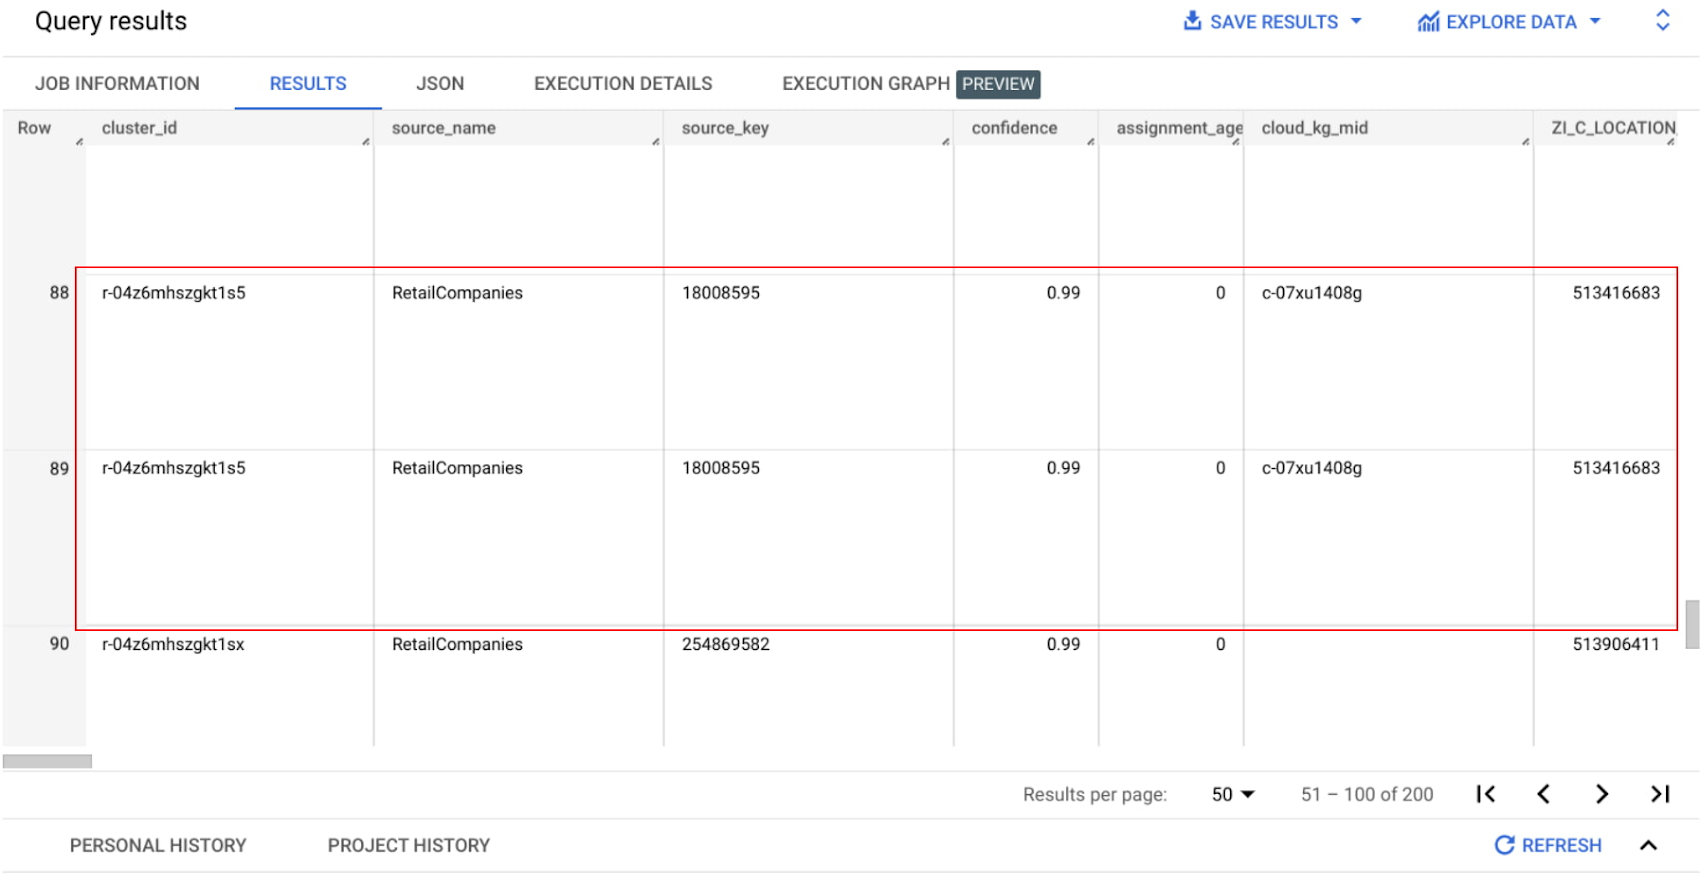Click the cluster_id column resize handle
Viewport: 1700px width, 884px height.
pos(366,141)
